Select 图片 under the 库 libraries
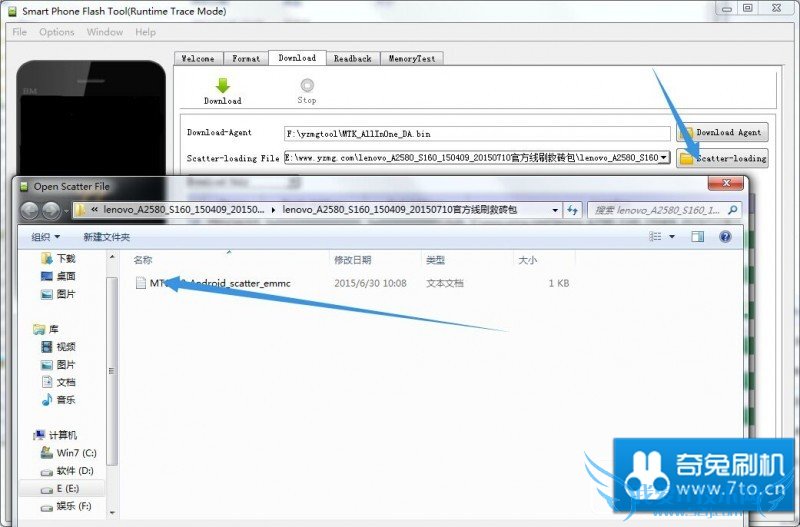800x527 pixels. pos(58,365)
